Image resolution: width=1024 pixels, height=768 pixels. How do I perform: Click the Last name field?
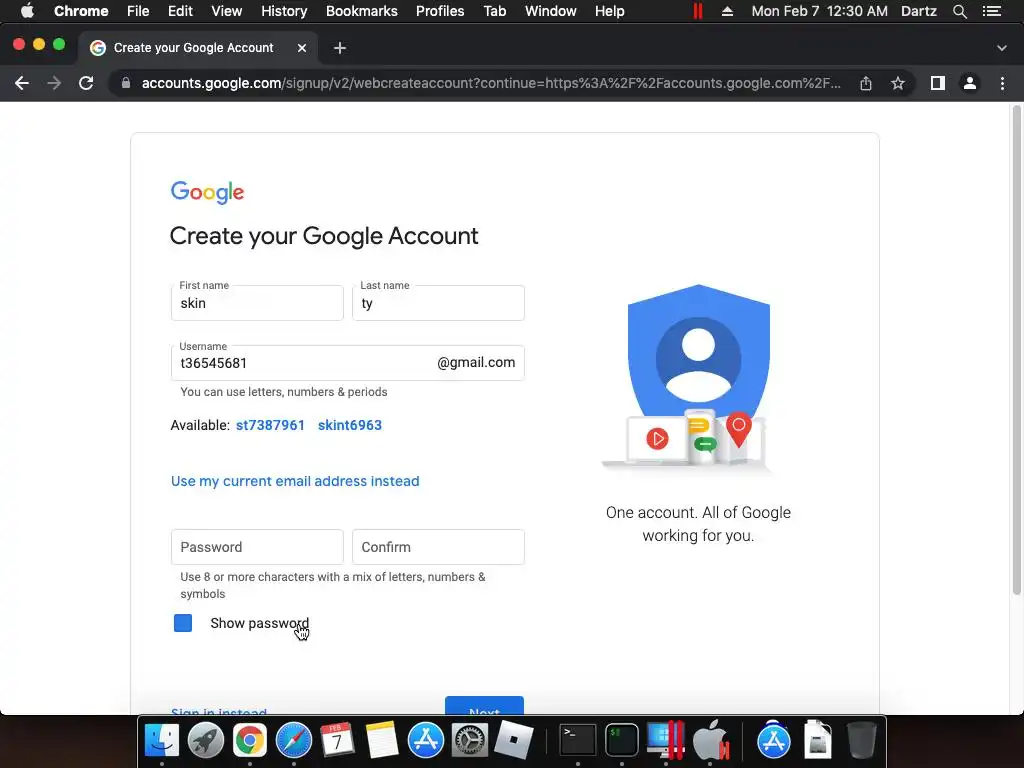pos(438,303)
